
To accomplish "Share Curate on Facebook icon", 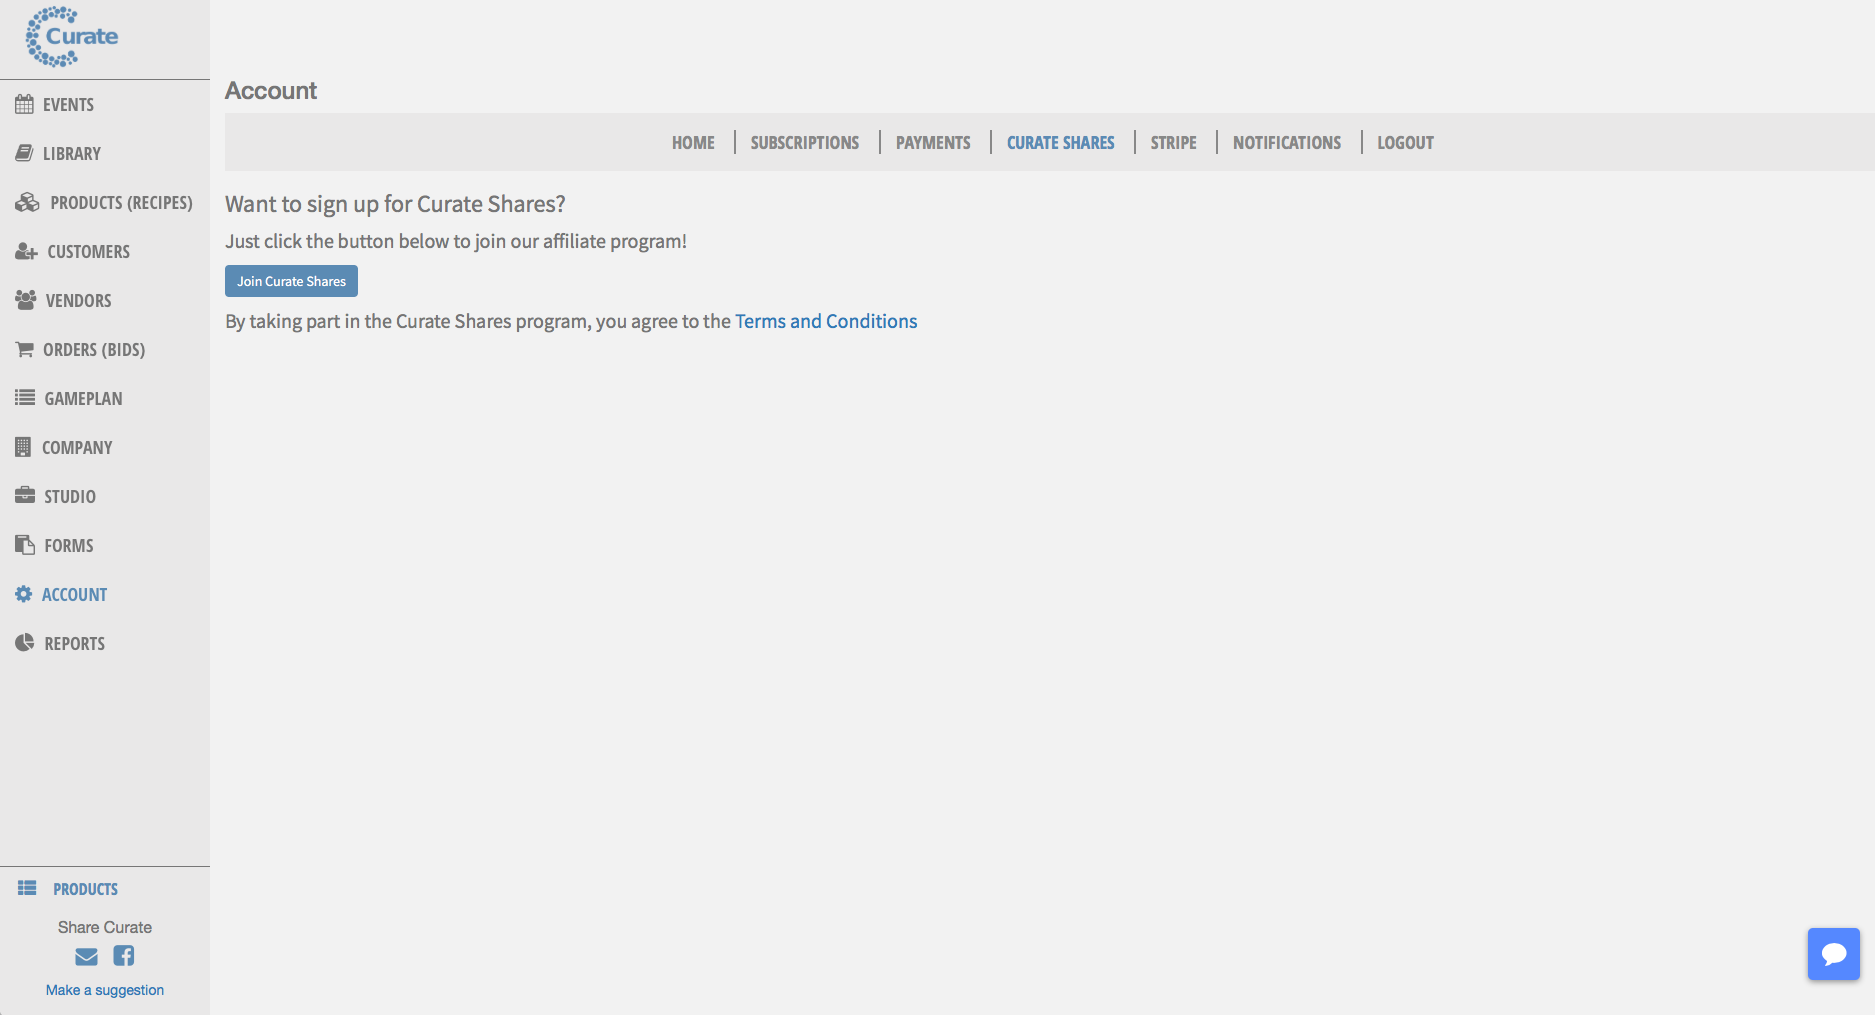I will (123, 956).
